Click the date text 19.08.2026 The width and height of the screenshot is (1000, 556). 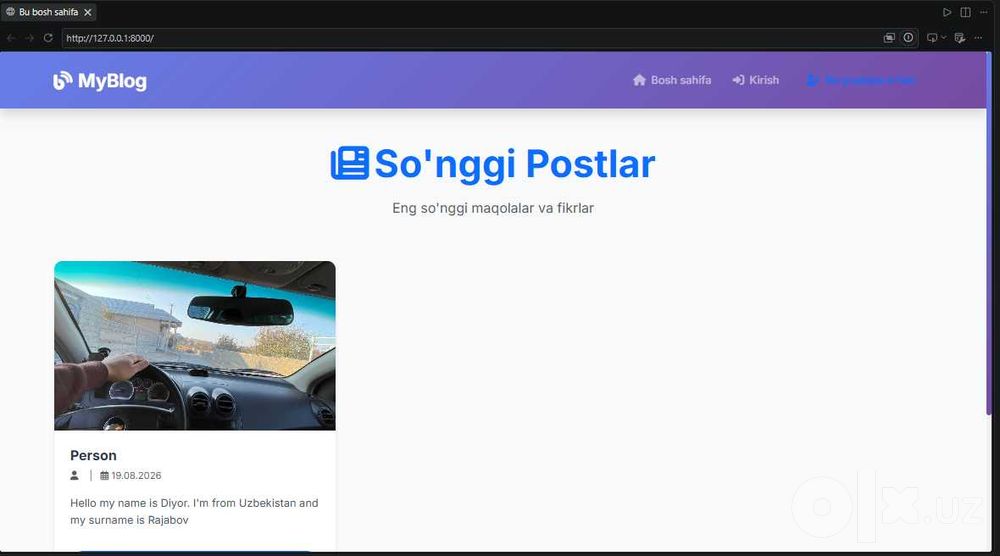tap(136, 476)
